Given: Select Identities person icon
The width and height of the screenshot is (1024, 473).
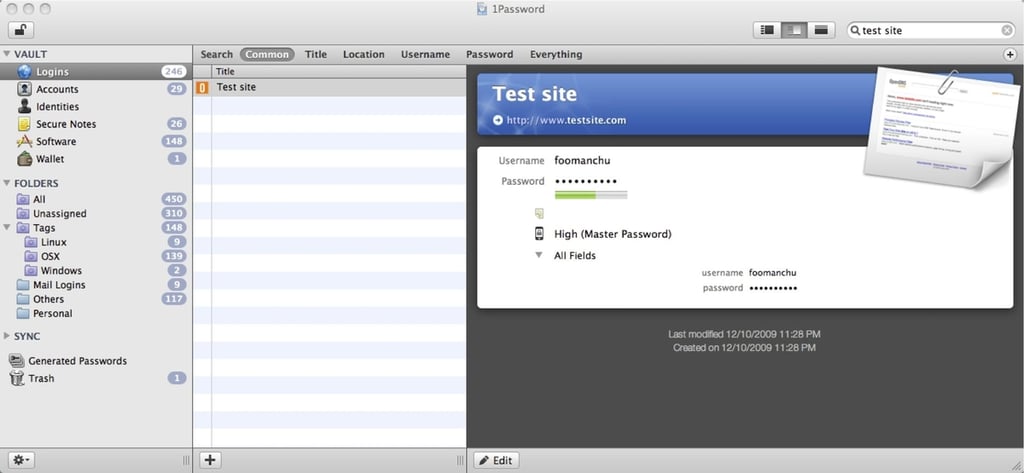Looking at the screenshot, I should point(24,106).
